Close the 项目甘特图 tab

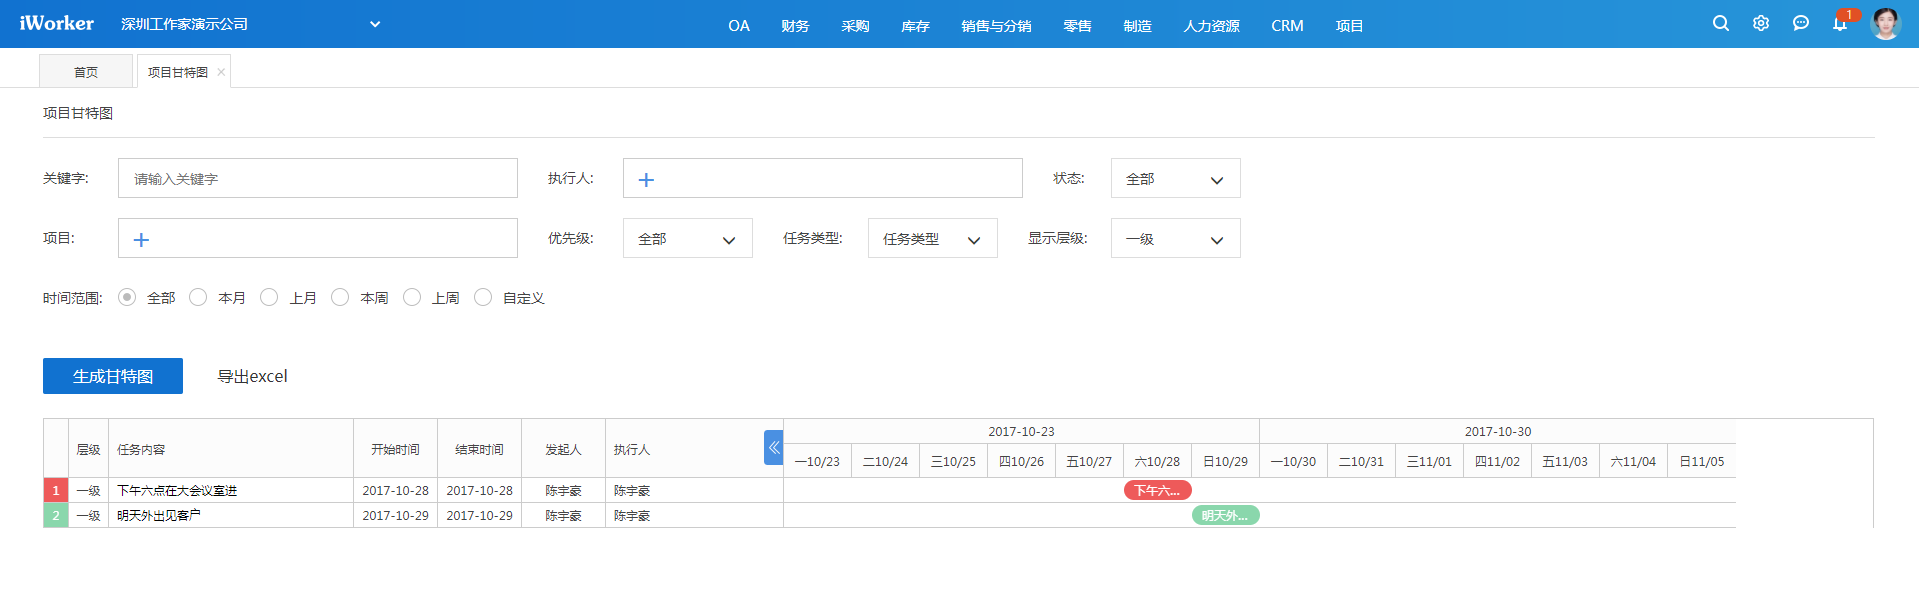pyautogui.click(x=221, y=72)
